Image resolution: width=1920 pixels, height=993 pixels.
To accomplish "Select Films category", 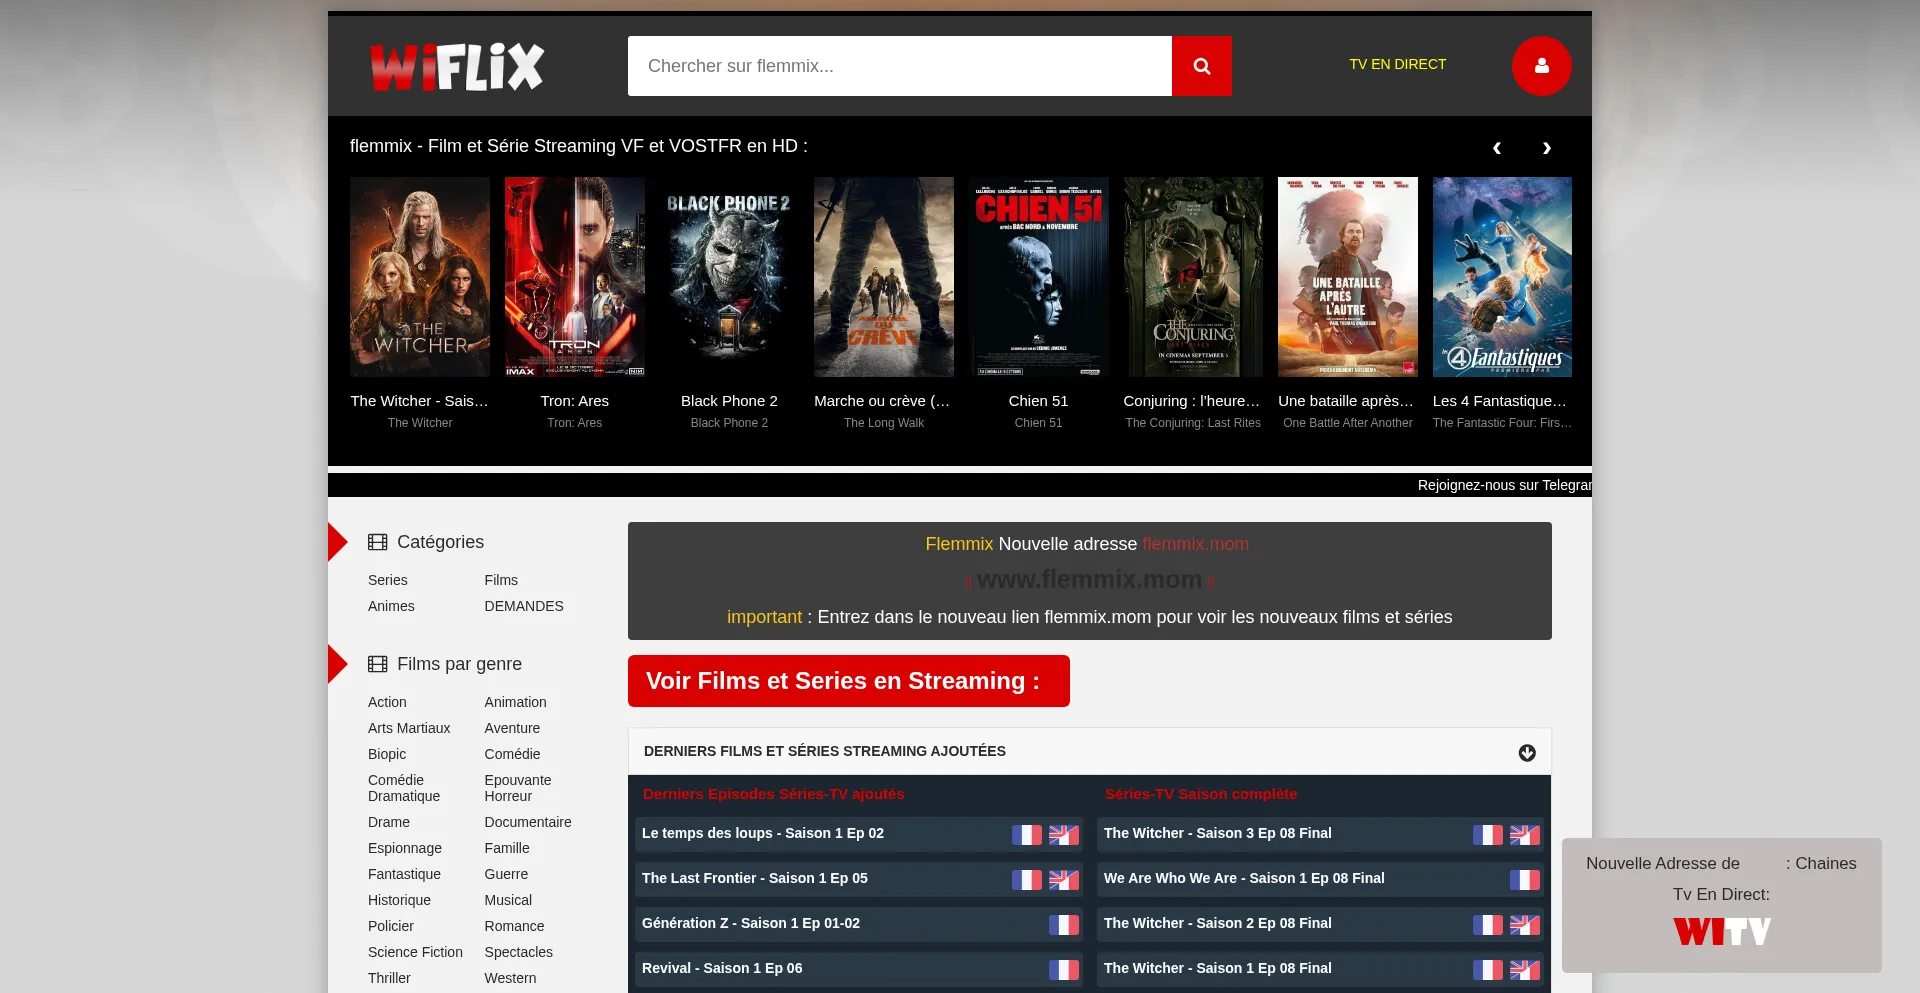I will [x=501, y=580].
